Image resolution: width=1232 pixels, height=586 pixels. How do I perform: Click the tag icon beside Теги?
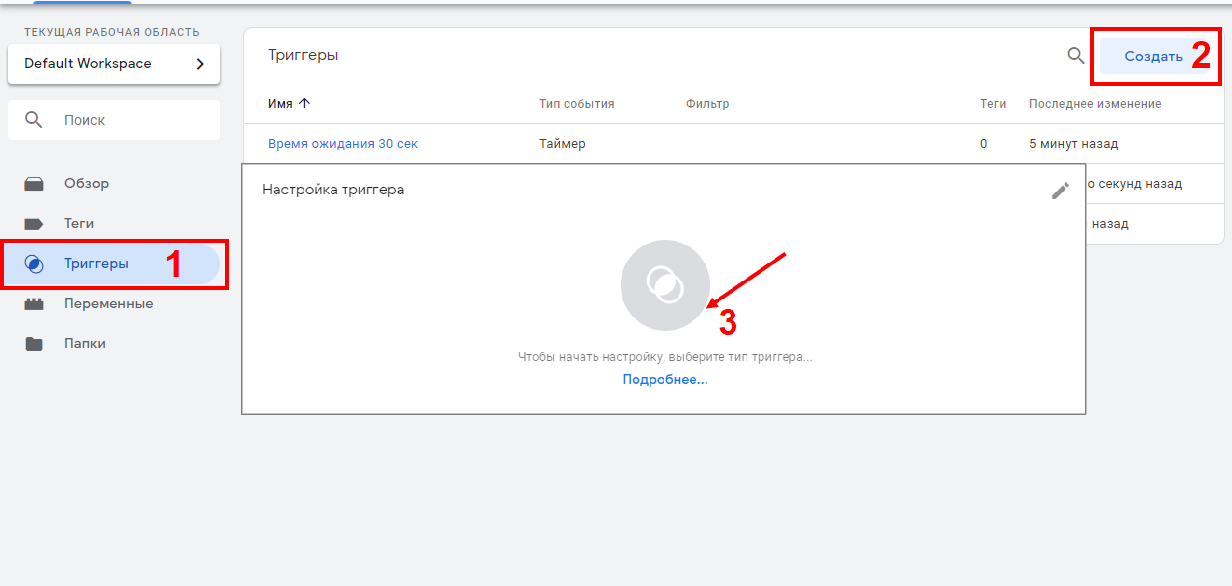click(34, 224)
